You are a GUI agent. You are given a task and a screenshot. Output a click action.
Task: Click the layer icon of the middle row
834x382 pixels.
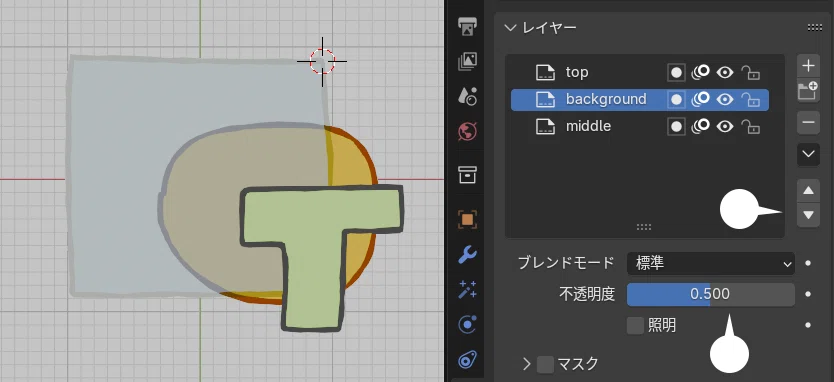(x=545, y=127)
